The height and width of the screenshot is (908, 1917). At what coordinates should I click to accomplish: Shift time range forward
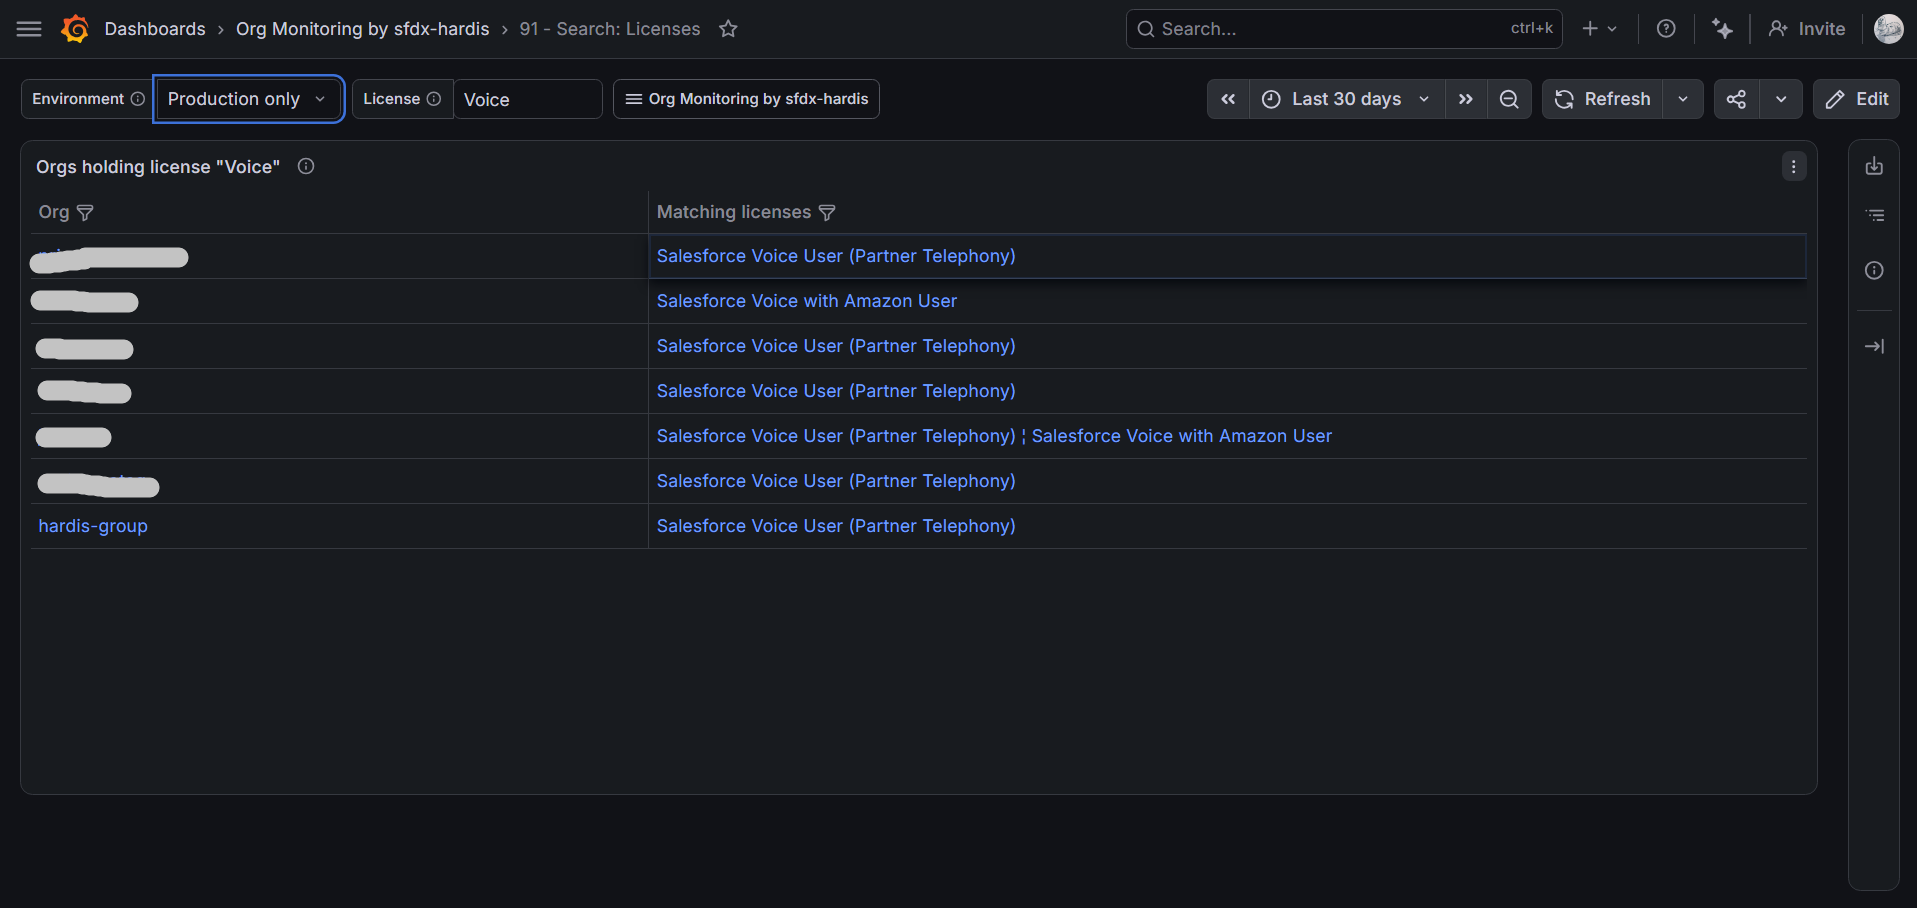1466,99
